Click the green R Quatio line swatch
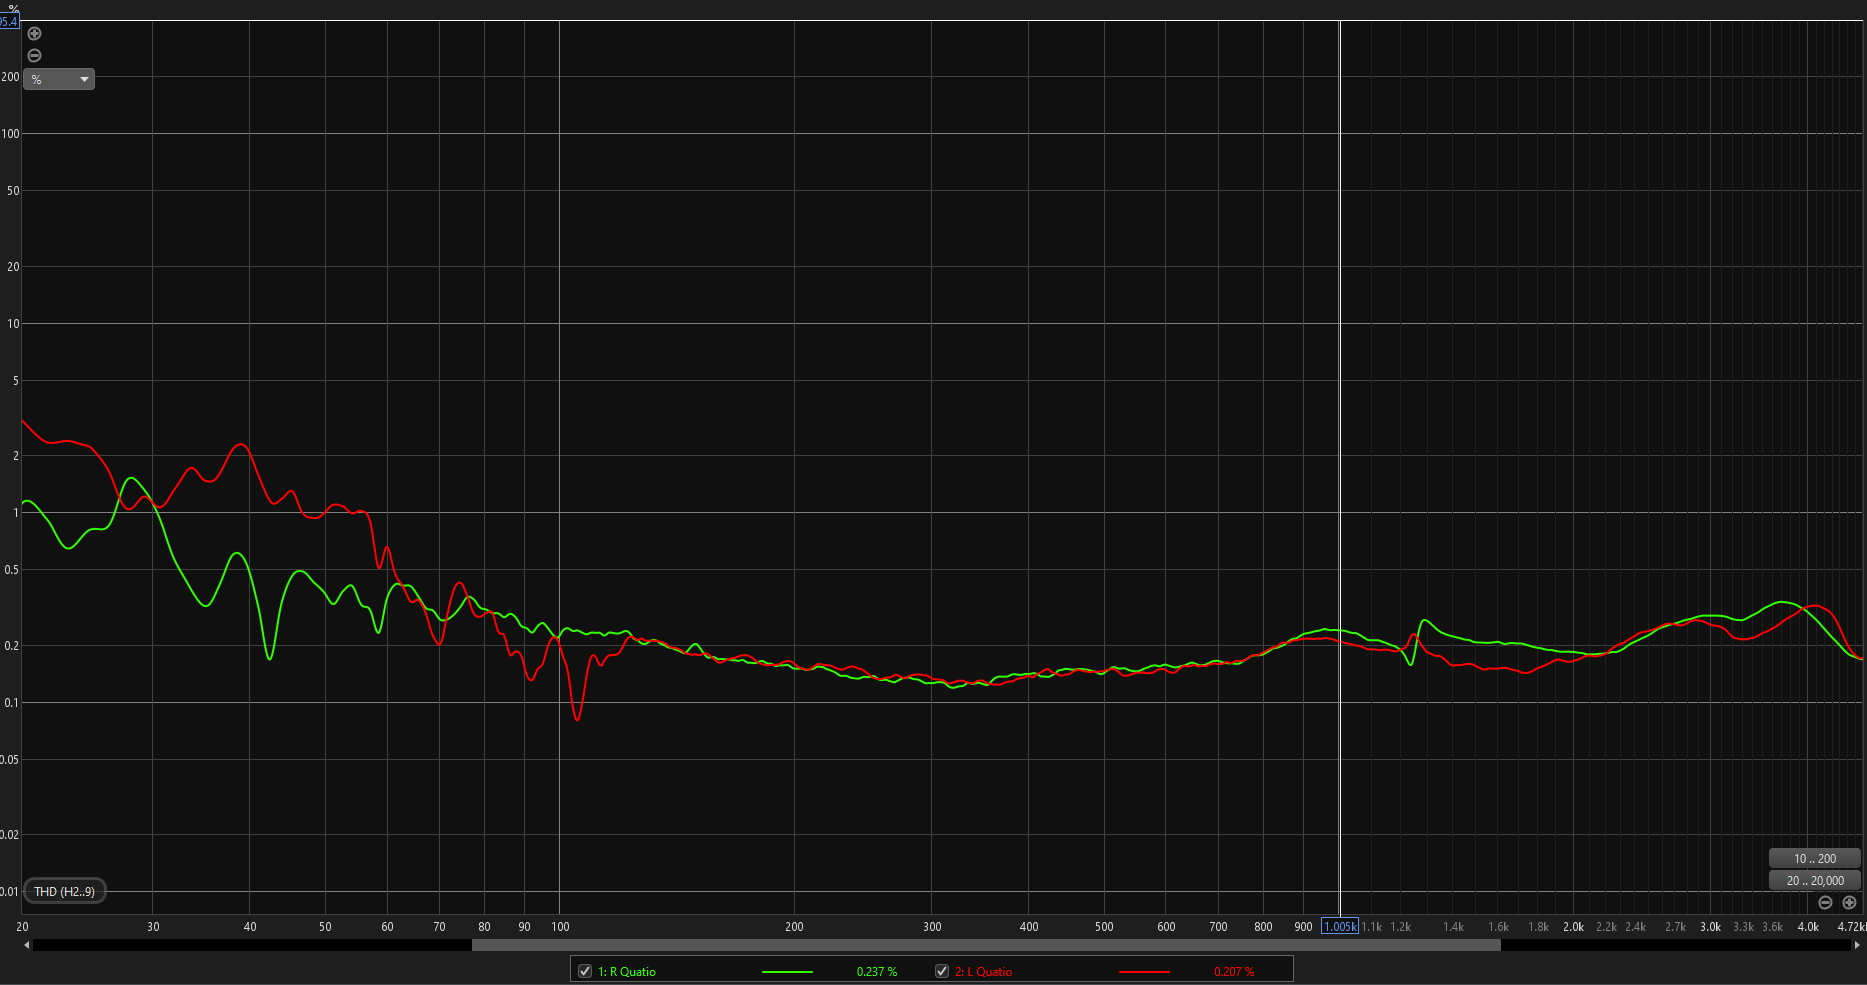This screenshot has width=1867, height=985. (x=787, y=971)
